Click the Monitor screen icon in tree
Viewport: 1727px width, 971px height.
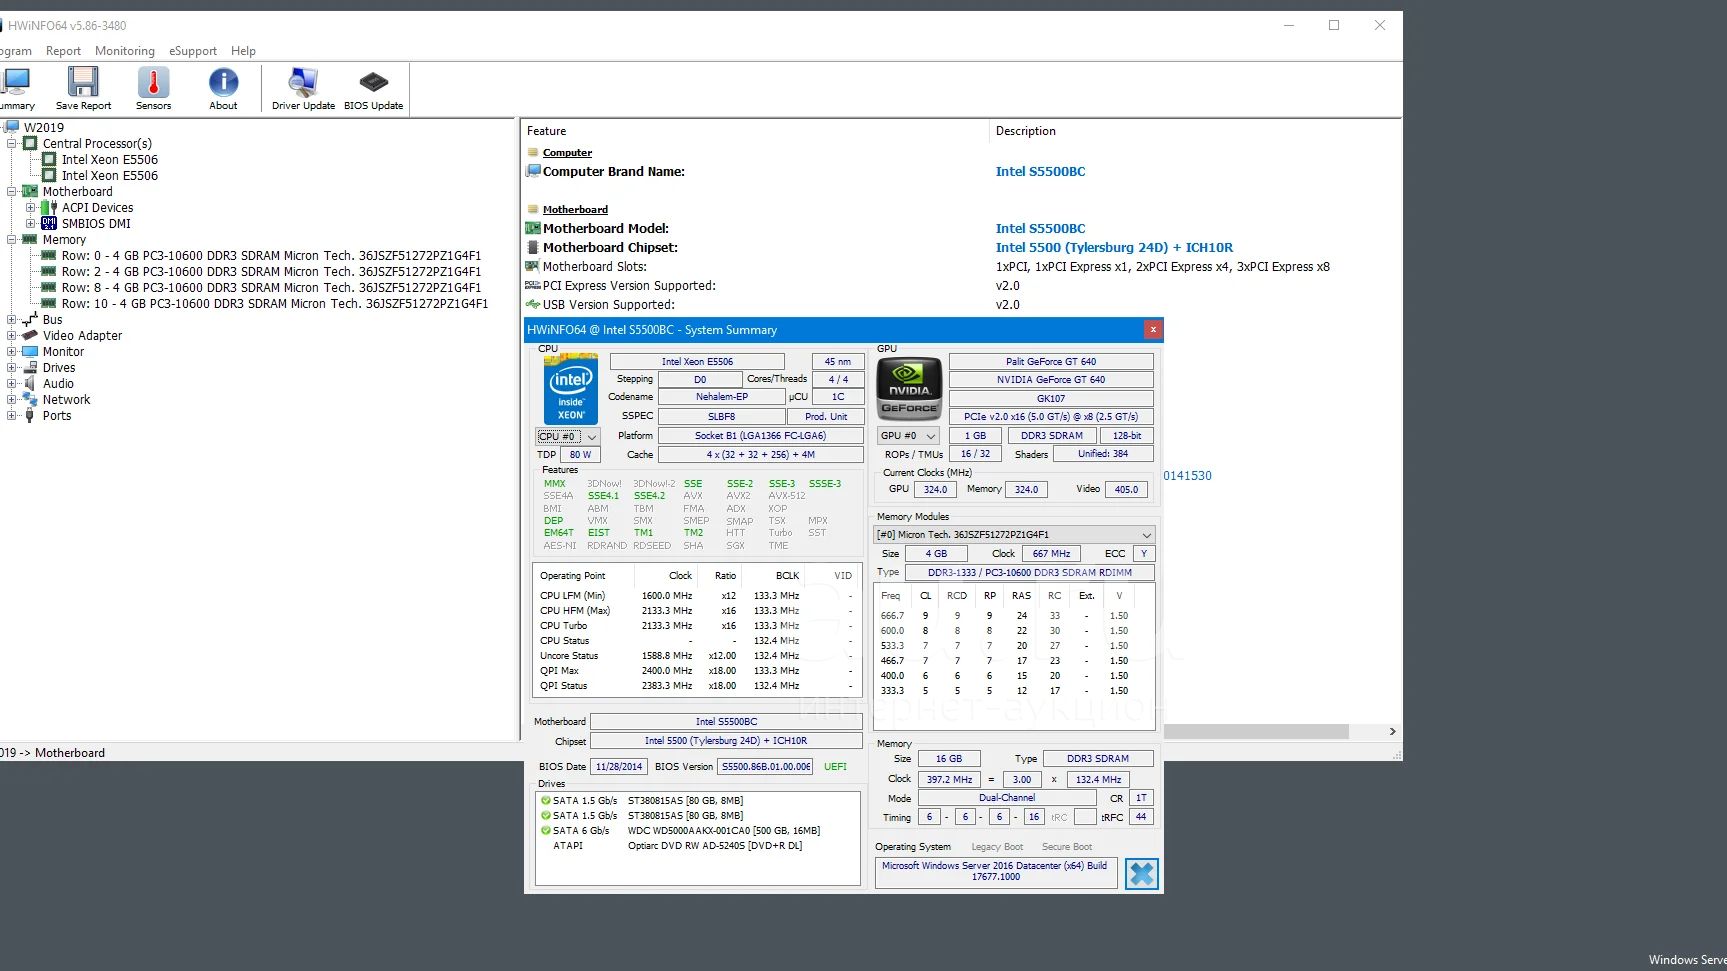point(30,351)
